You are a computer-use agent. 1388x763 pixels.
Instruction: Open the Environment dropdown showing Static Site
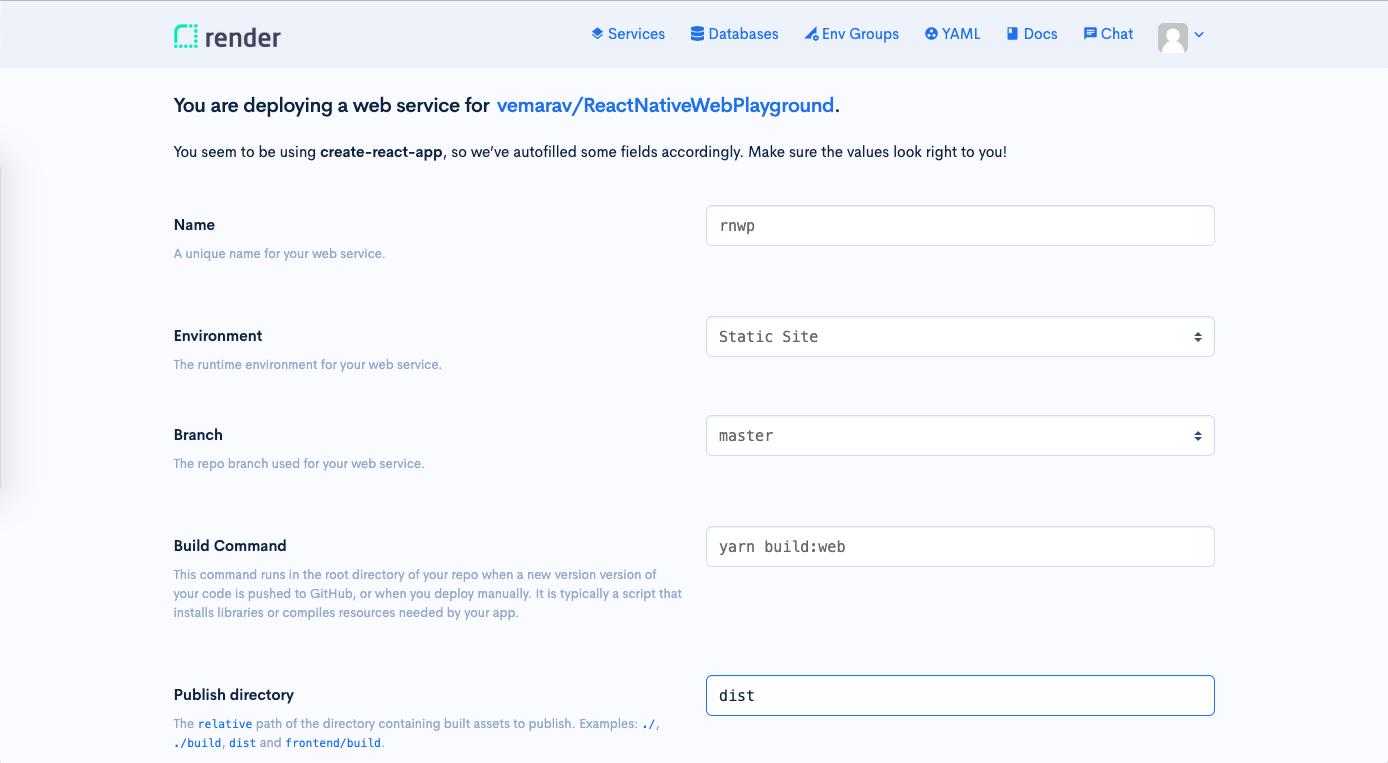tap(960, 337)
